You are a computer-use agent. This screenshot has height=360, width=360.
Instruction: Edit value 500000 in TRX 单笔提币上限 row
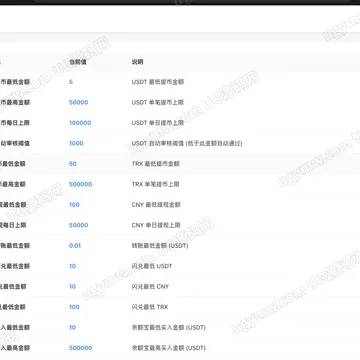point(80,184)
